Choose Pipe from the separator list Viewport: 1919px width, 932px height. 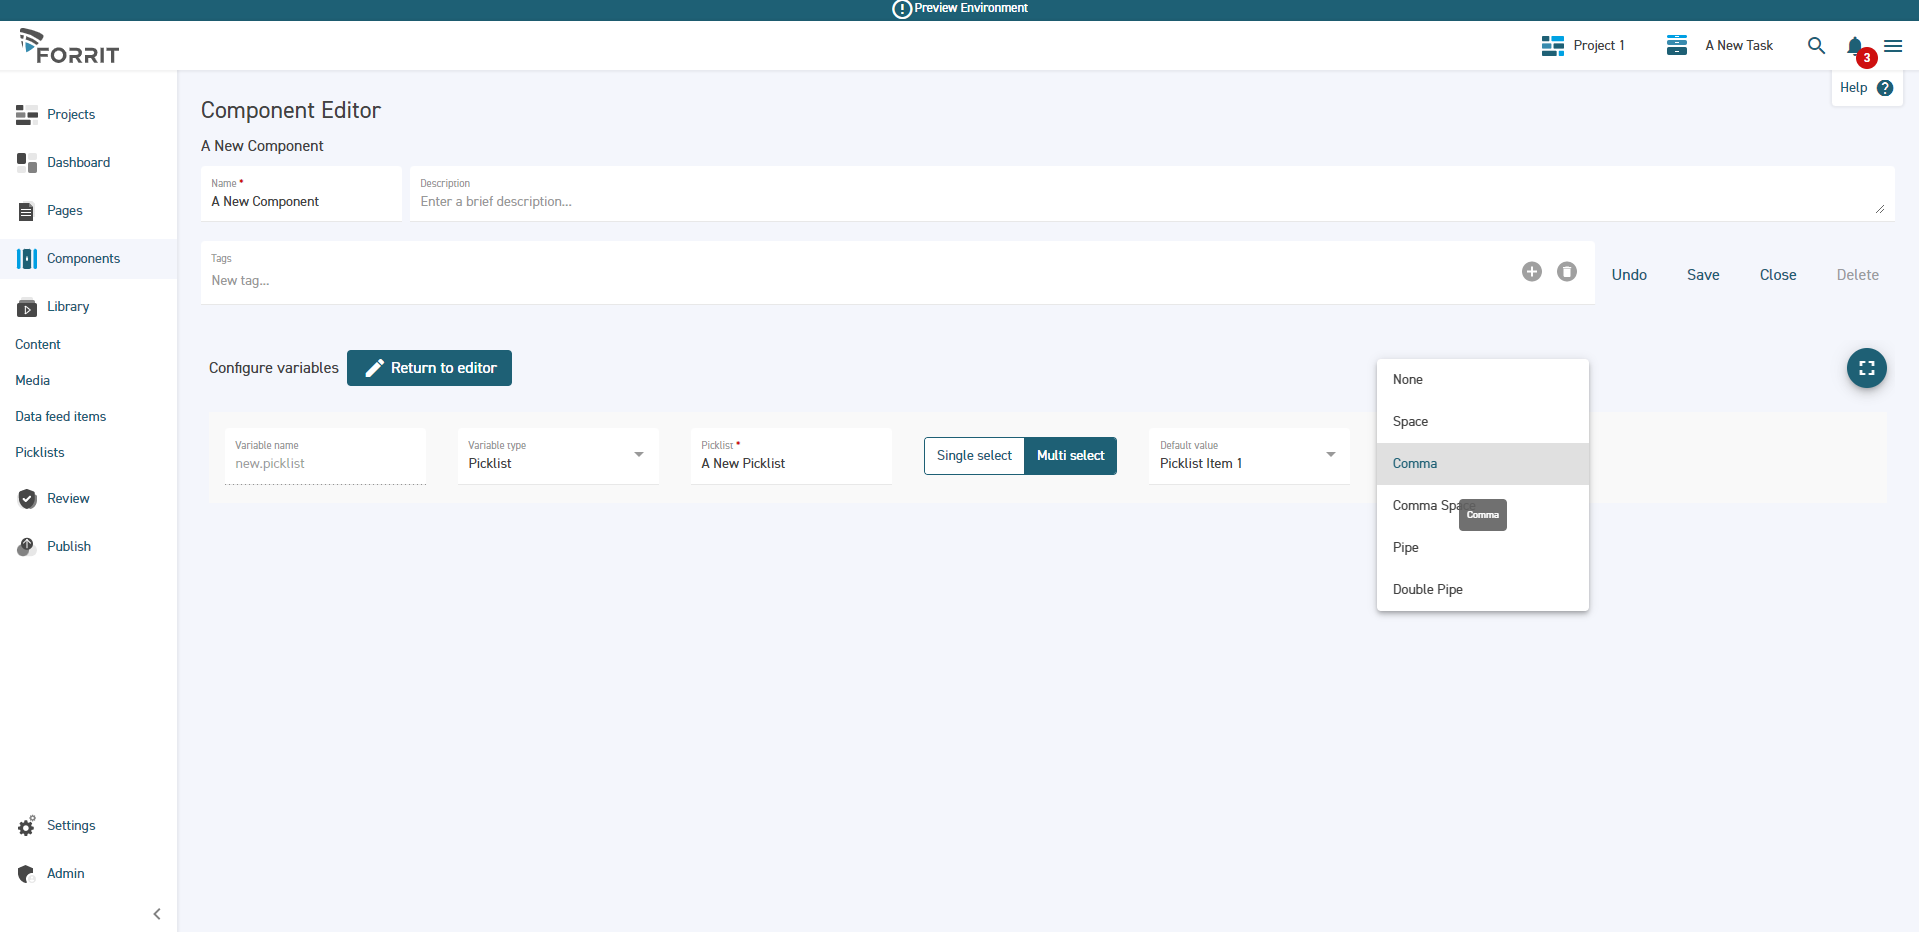click(x=1406, y=548)
